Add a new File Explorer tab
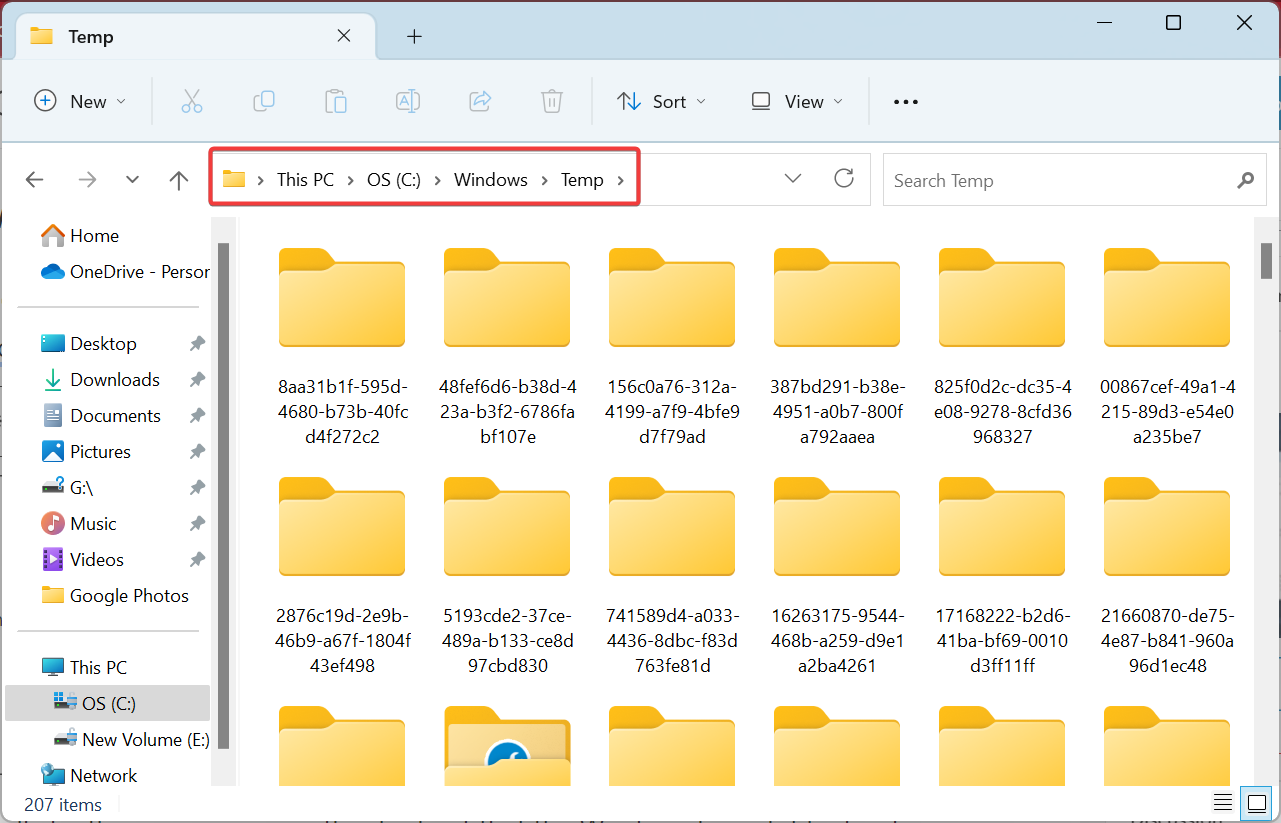 [x=414, y=37]
